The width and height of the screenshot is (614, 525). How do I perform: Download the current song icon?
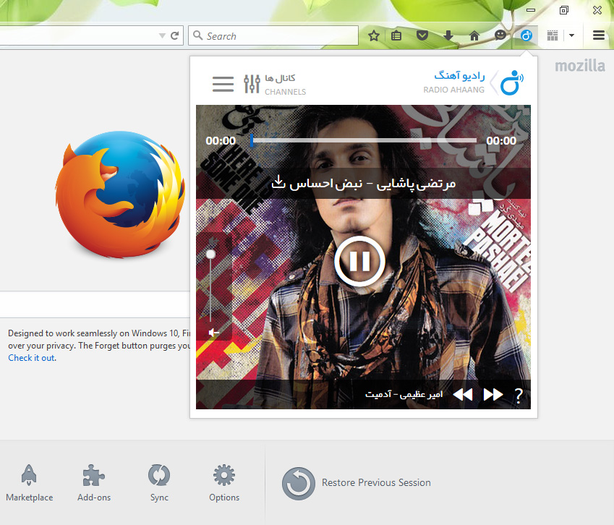tap(278, 182)
